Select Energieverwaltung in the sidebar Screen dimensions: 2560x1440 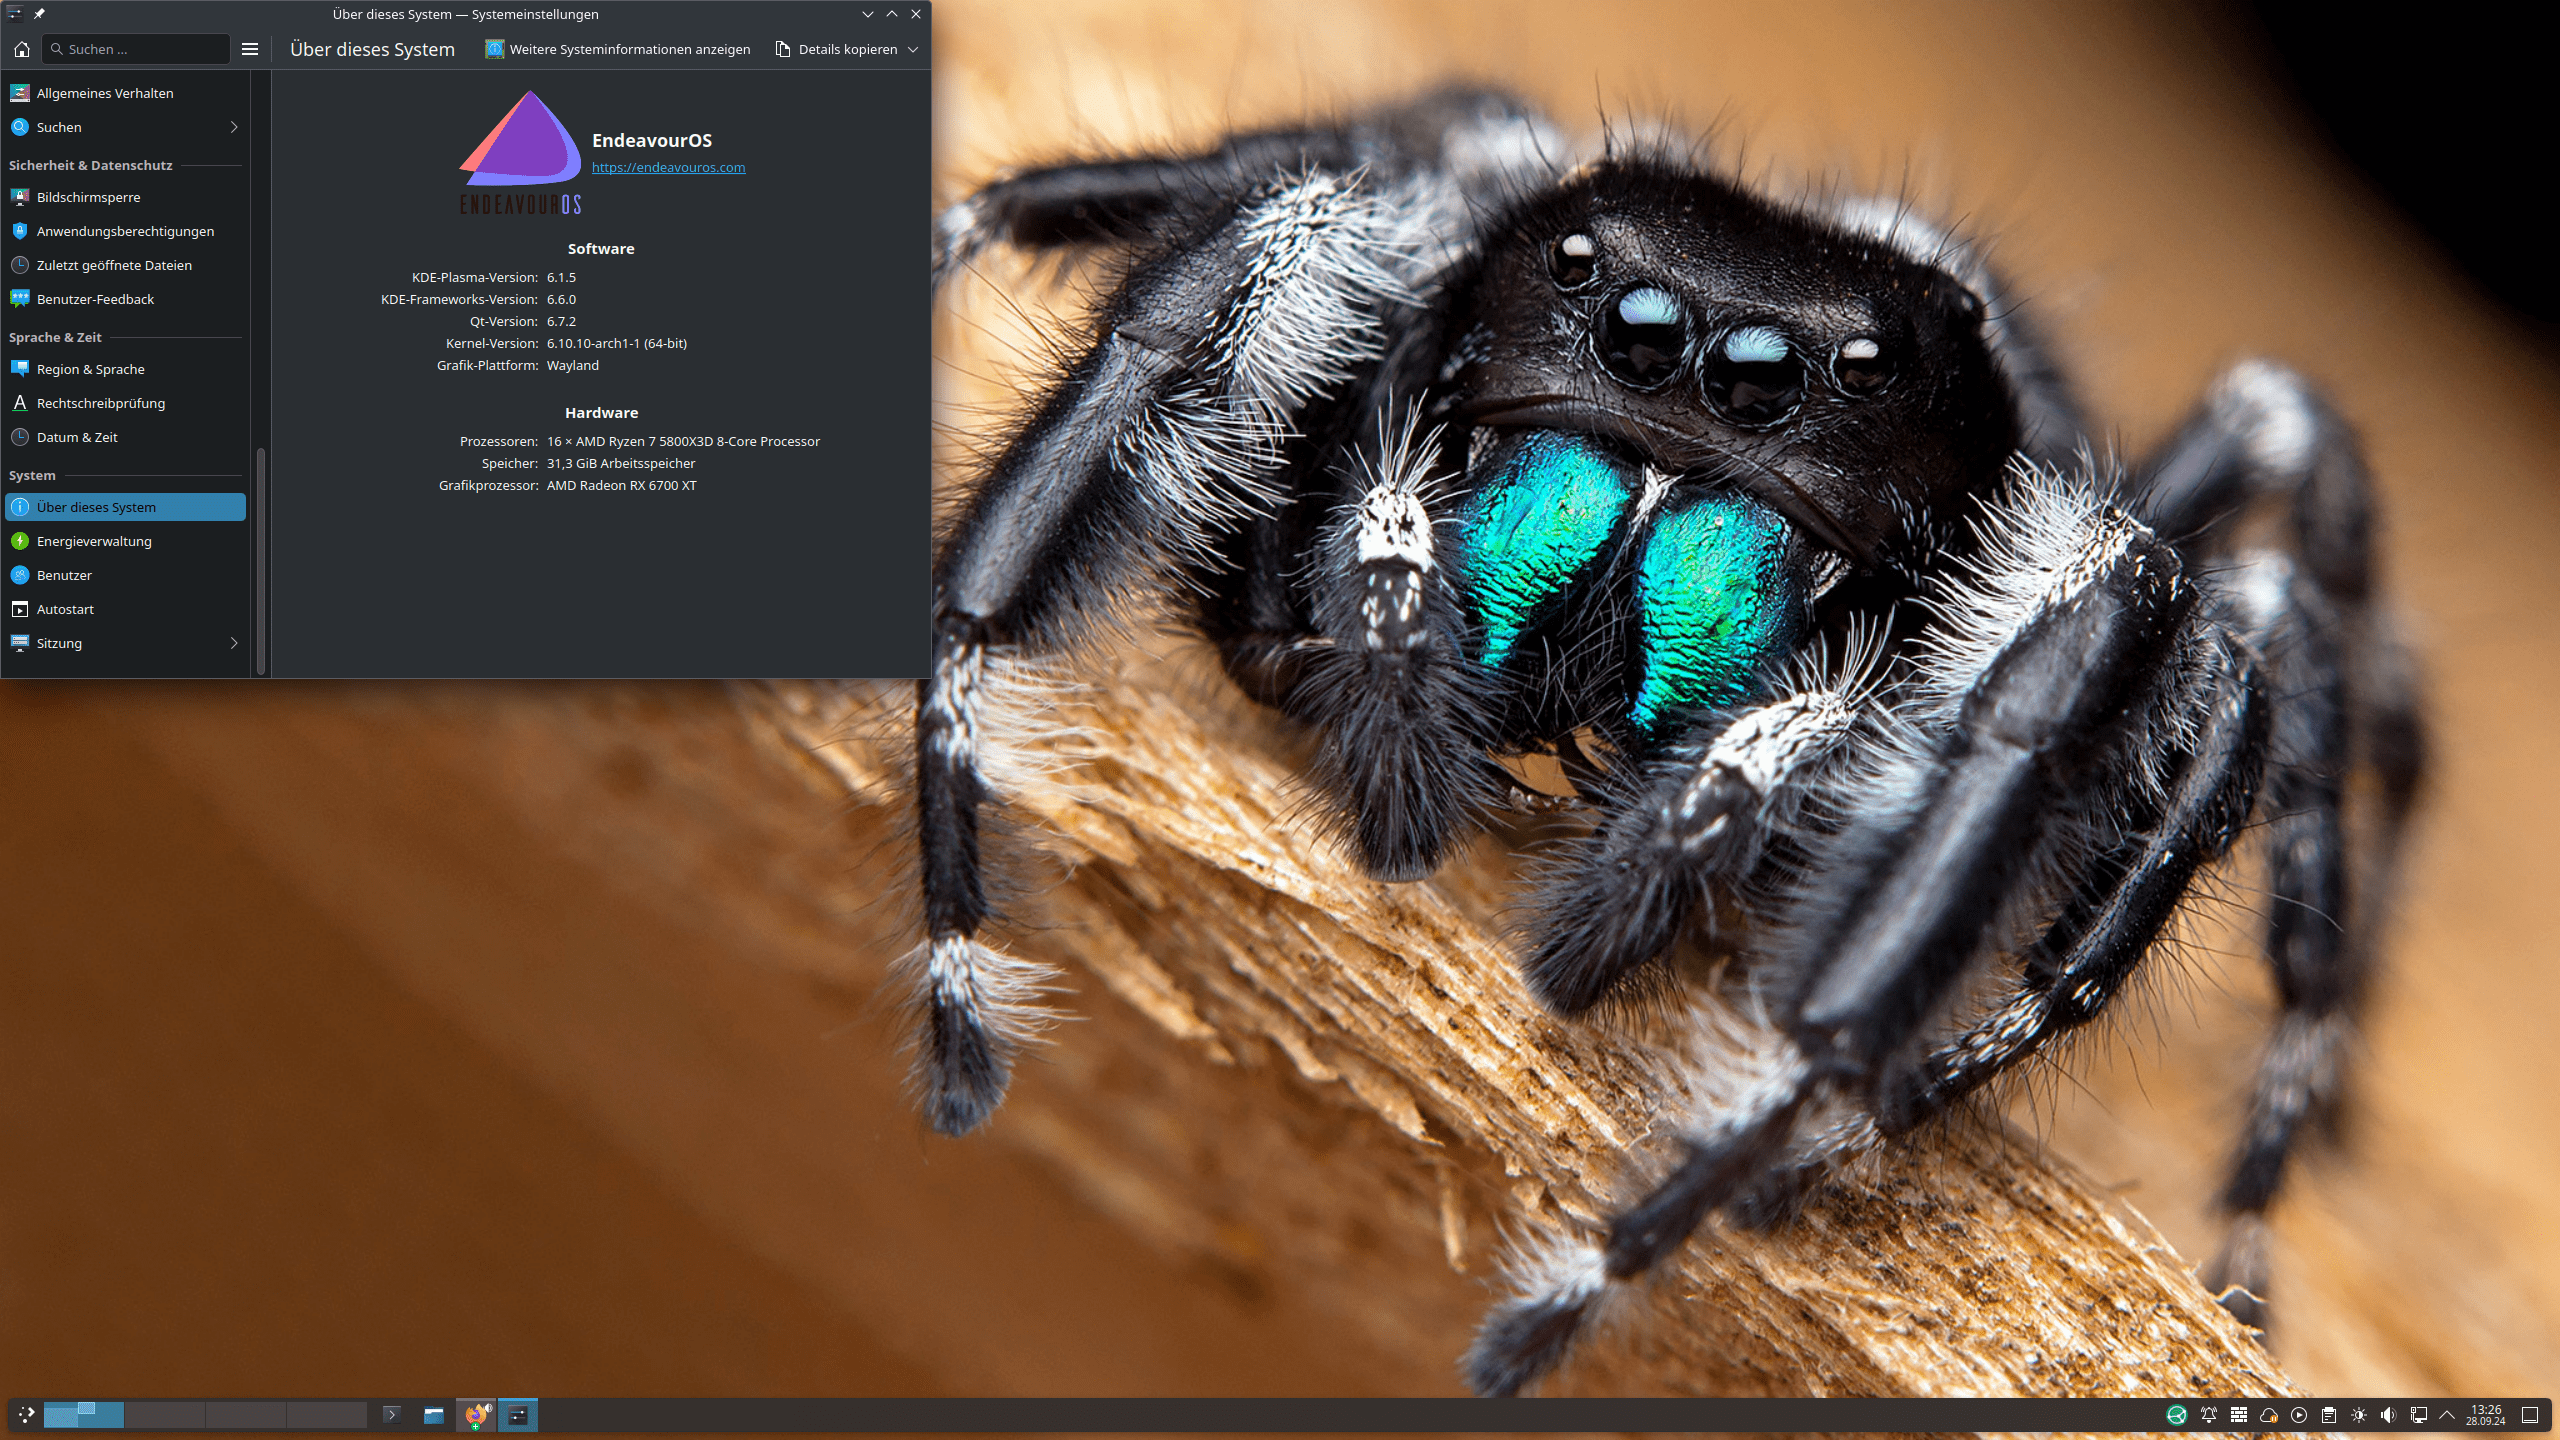click(94, 541)
